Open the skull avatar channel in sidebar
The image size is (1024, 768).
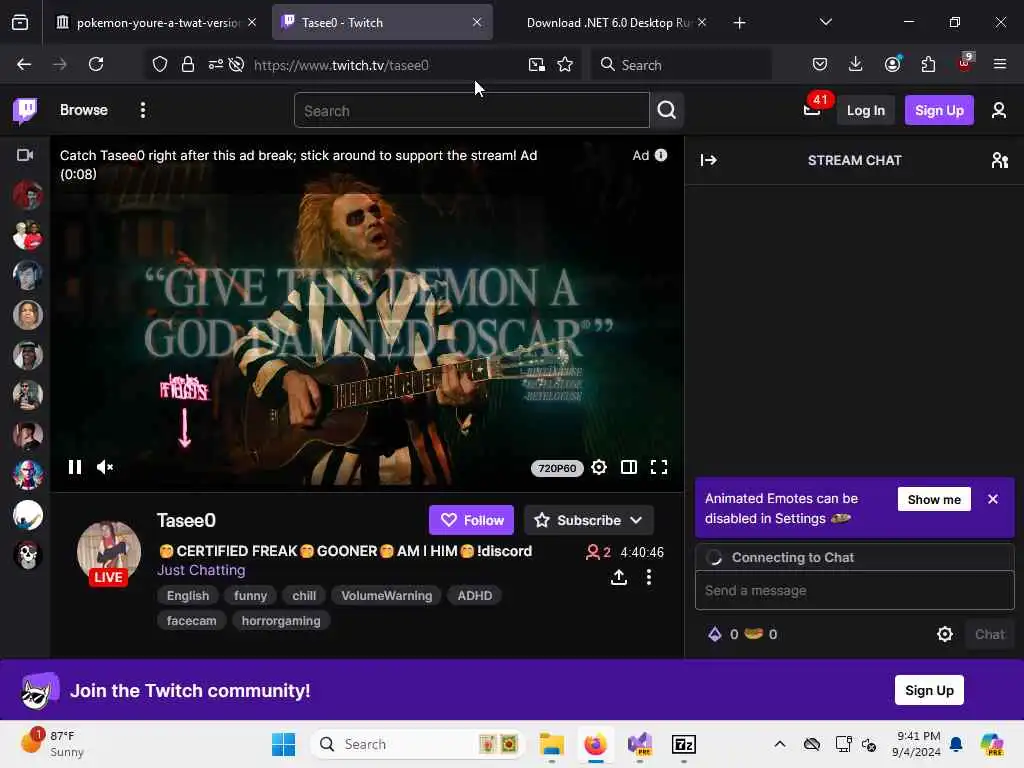27,555
